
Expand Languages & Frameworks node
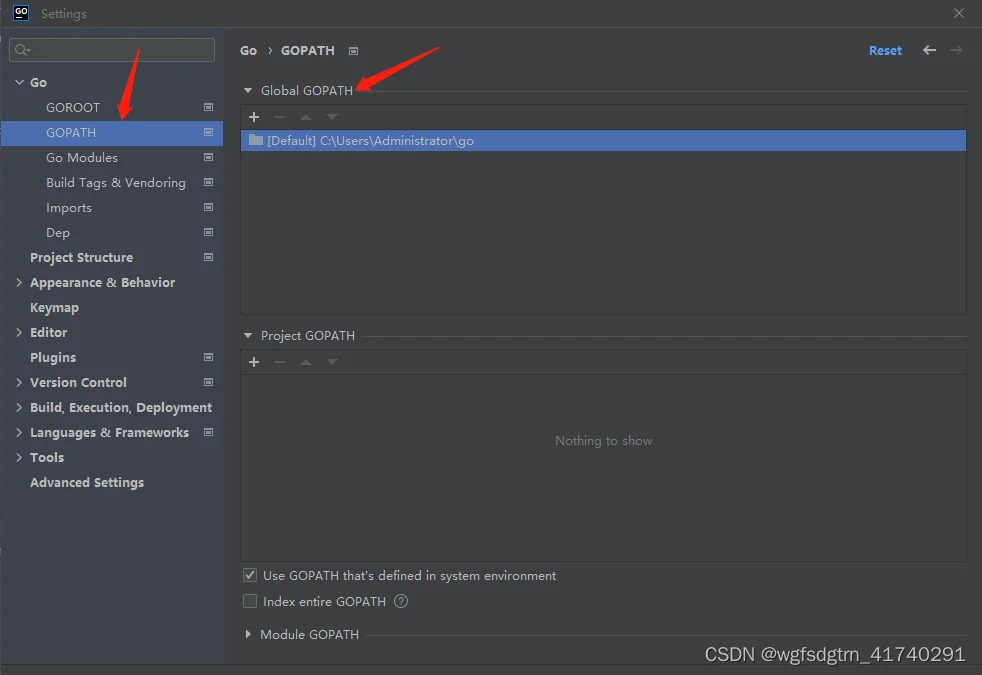19,432
